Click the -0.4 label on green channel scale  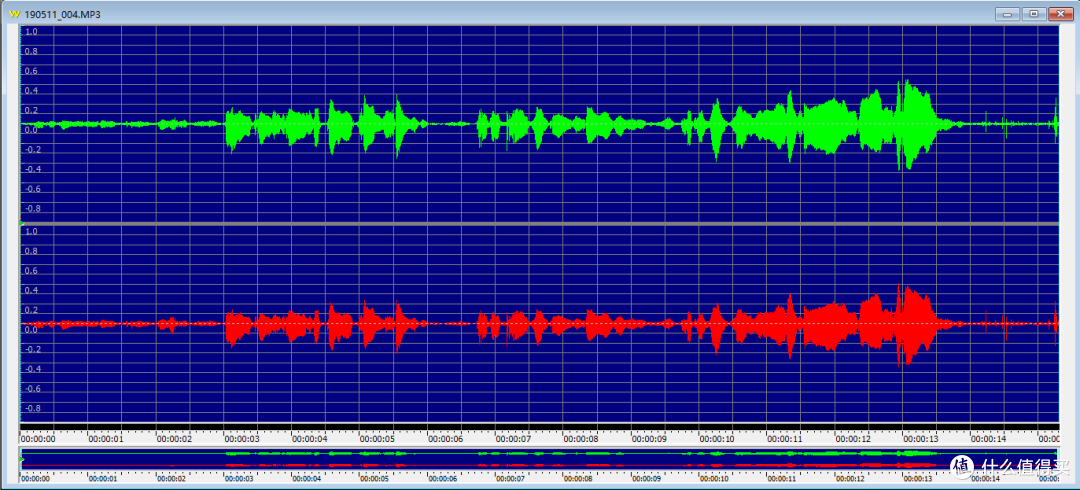point(32,170)
